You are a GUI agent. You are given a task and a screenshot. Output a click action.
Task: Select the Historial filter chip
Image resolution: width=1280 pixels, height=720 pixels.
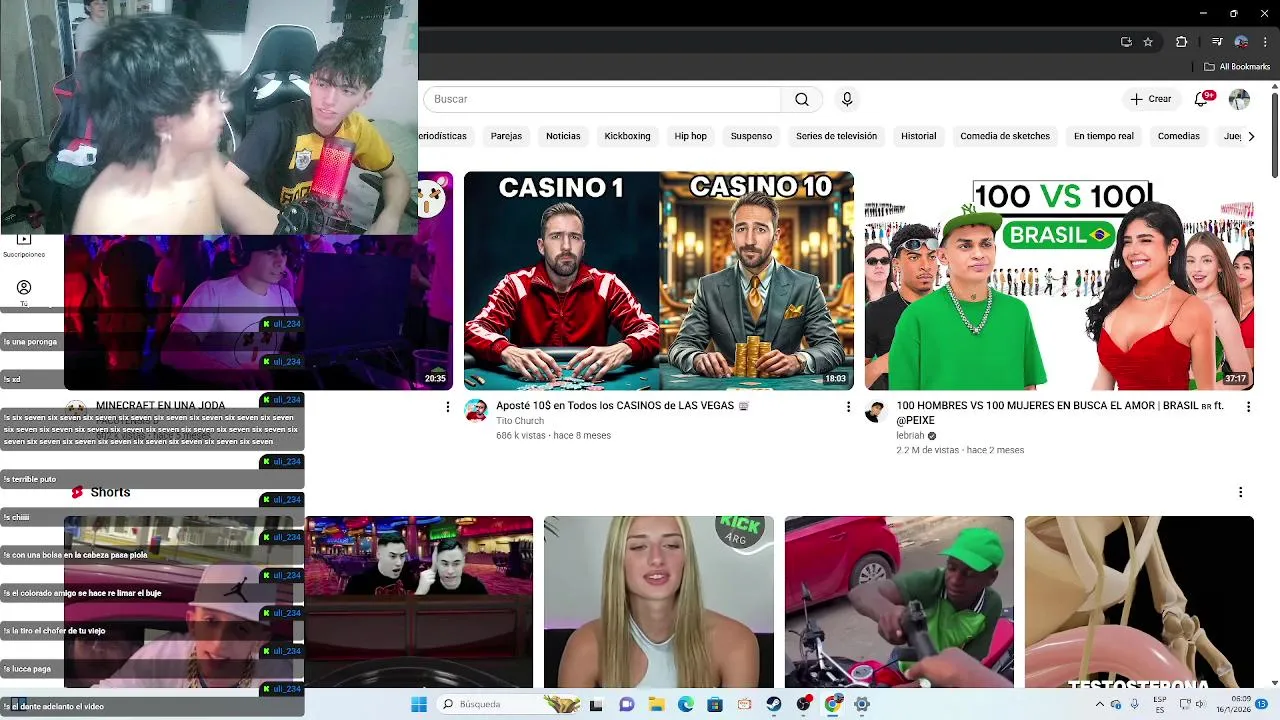tap(918, 136)
